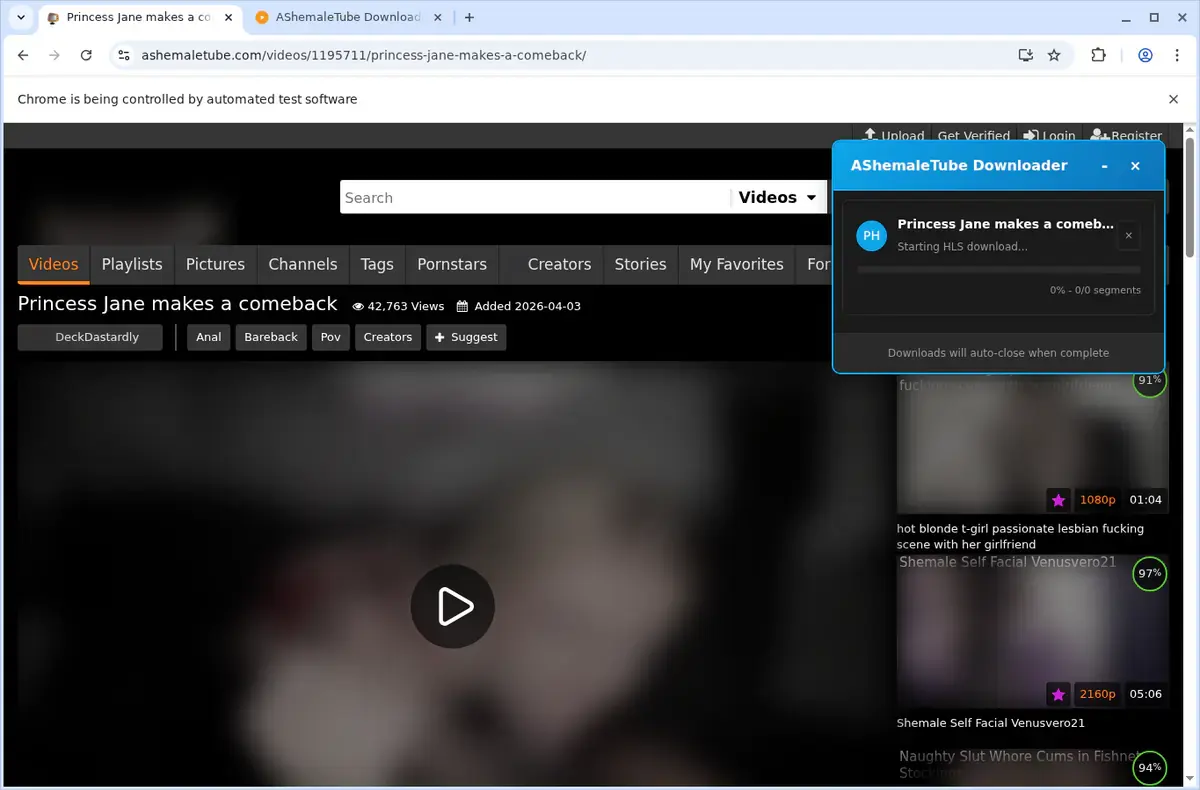
Task: Click the Pov tag button
Action: click(x=331, y=337)
